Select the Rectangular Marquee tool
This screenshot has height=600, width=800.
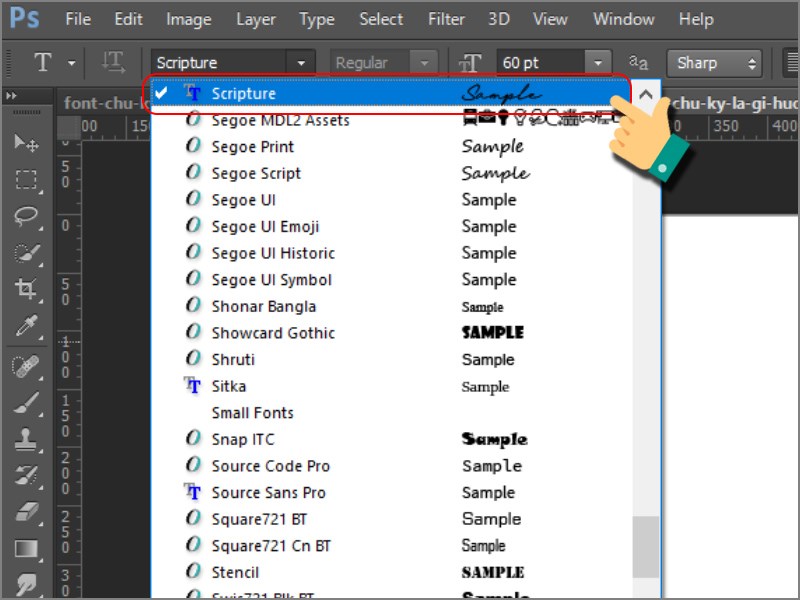(x=26, y=180)
